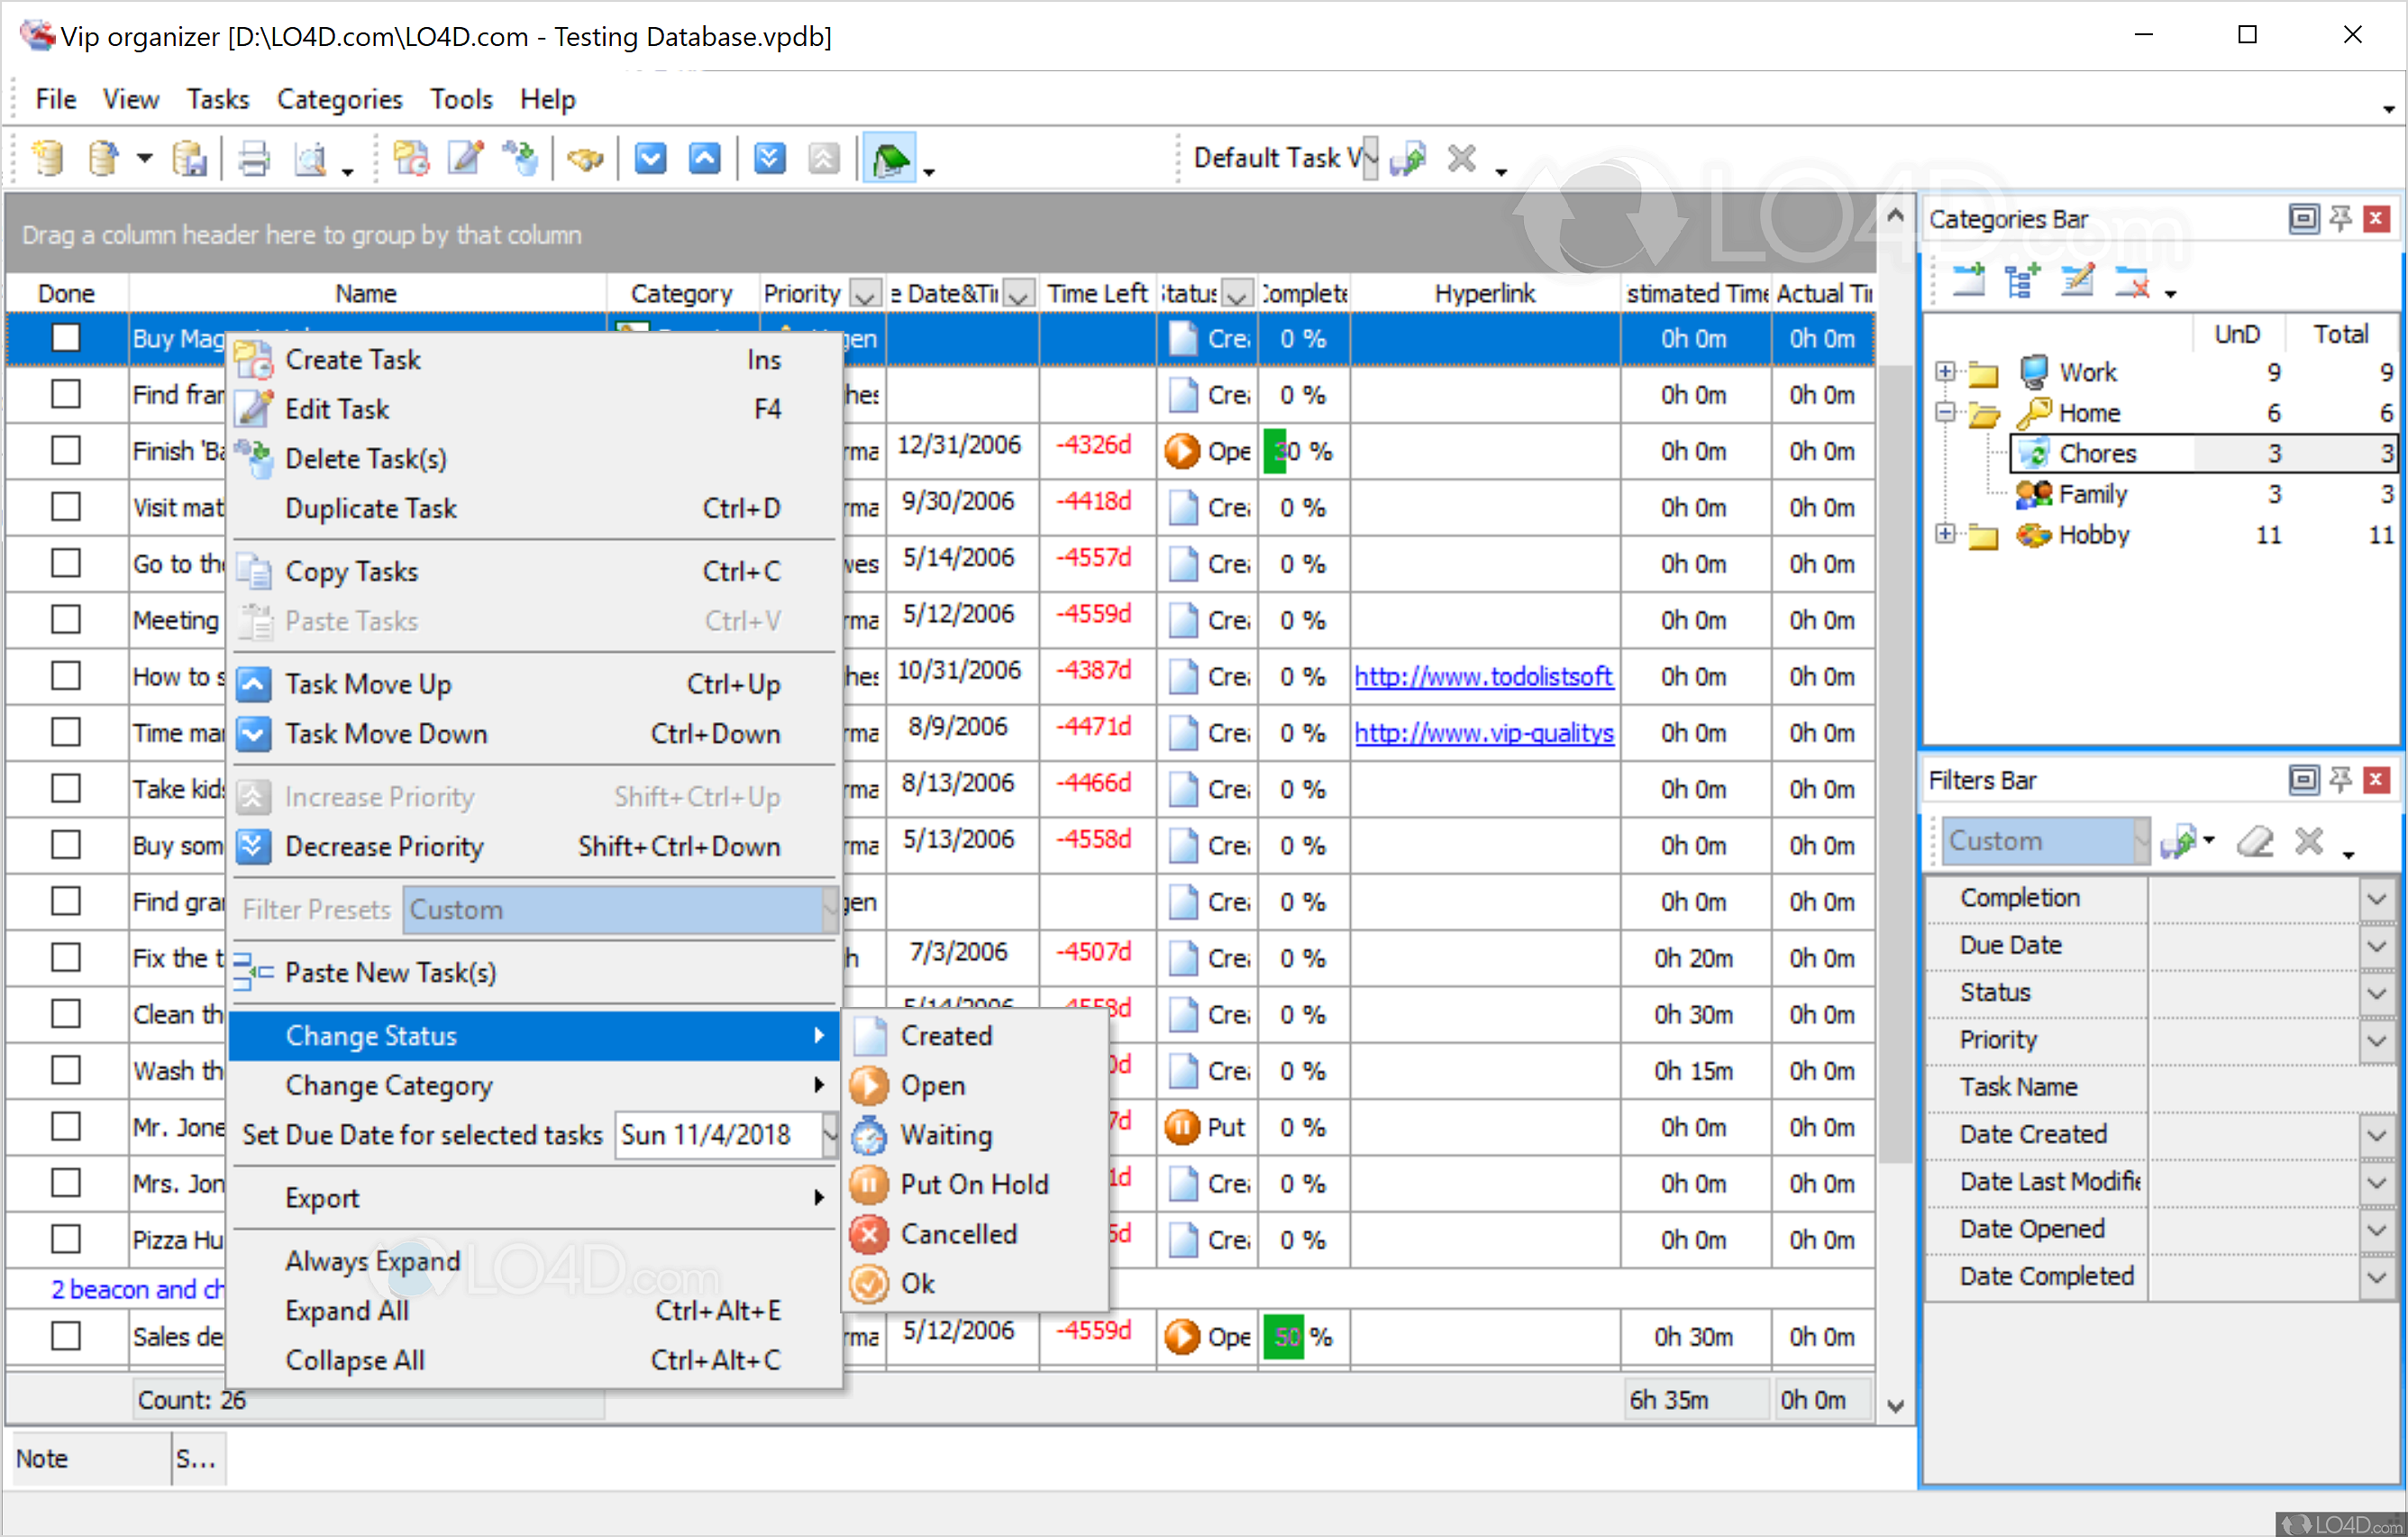Pin the Filters Bar panel

(2341, 779)
